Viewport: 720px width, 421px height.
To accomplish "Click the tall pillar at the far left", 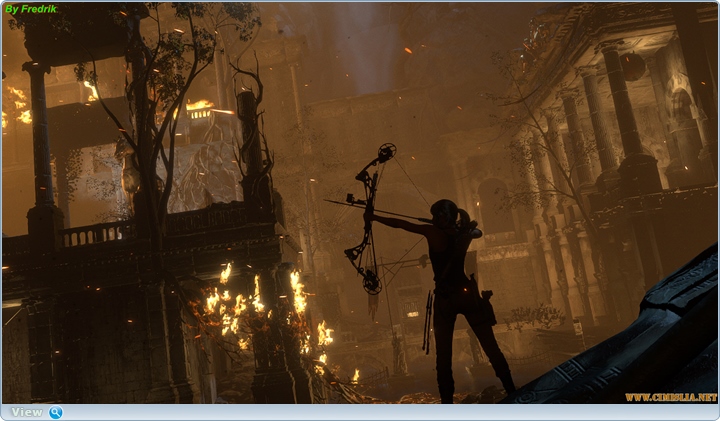I will coord(41,150).
